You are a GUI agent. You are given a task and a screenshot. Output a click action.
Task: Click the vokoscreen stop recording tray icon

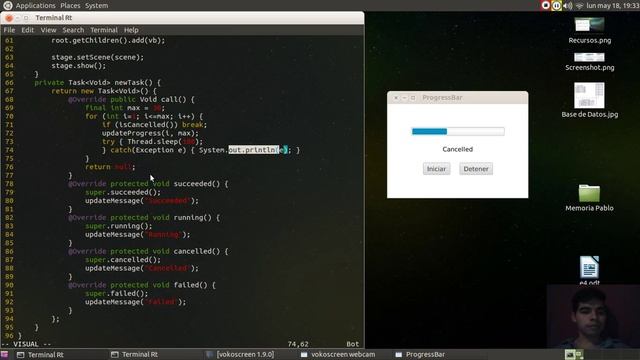(x=546, y=5)
